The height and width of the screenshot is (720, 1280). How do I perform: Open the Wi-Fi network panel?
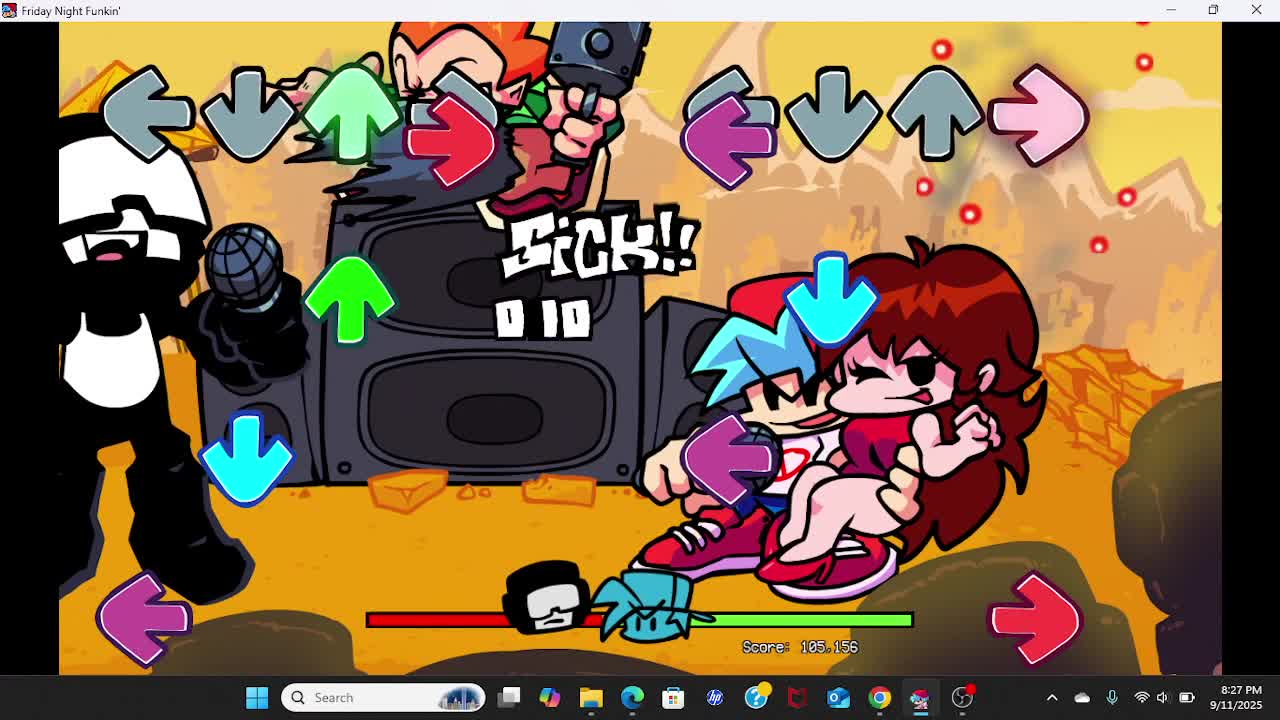[1141, 697]
